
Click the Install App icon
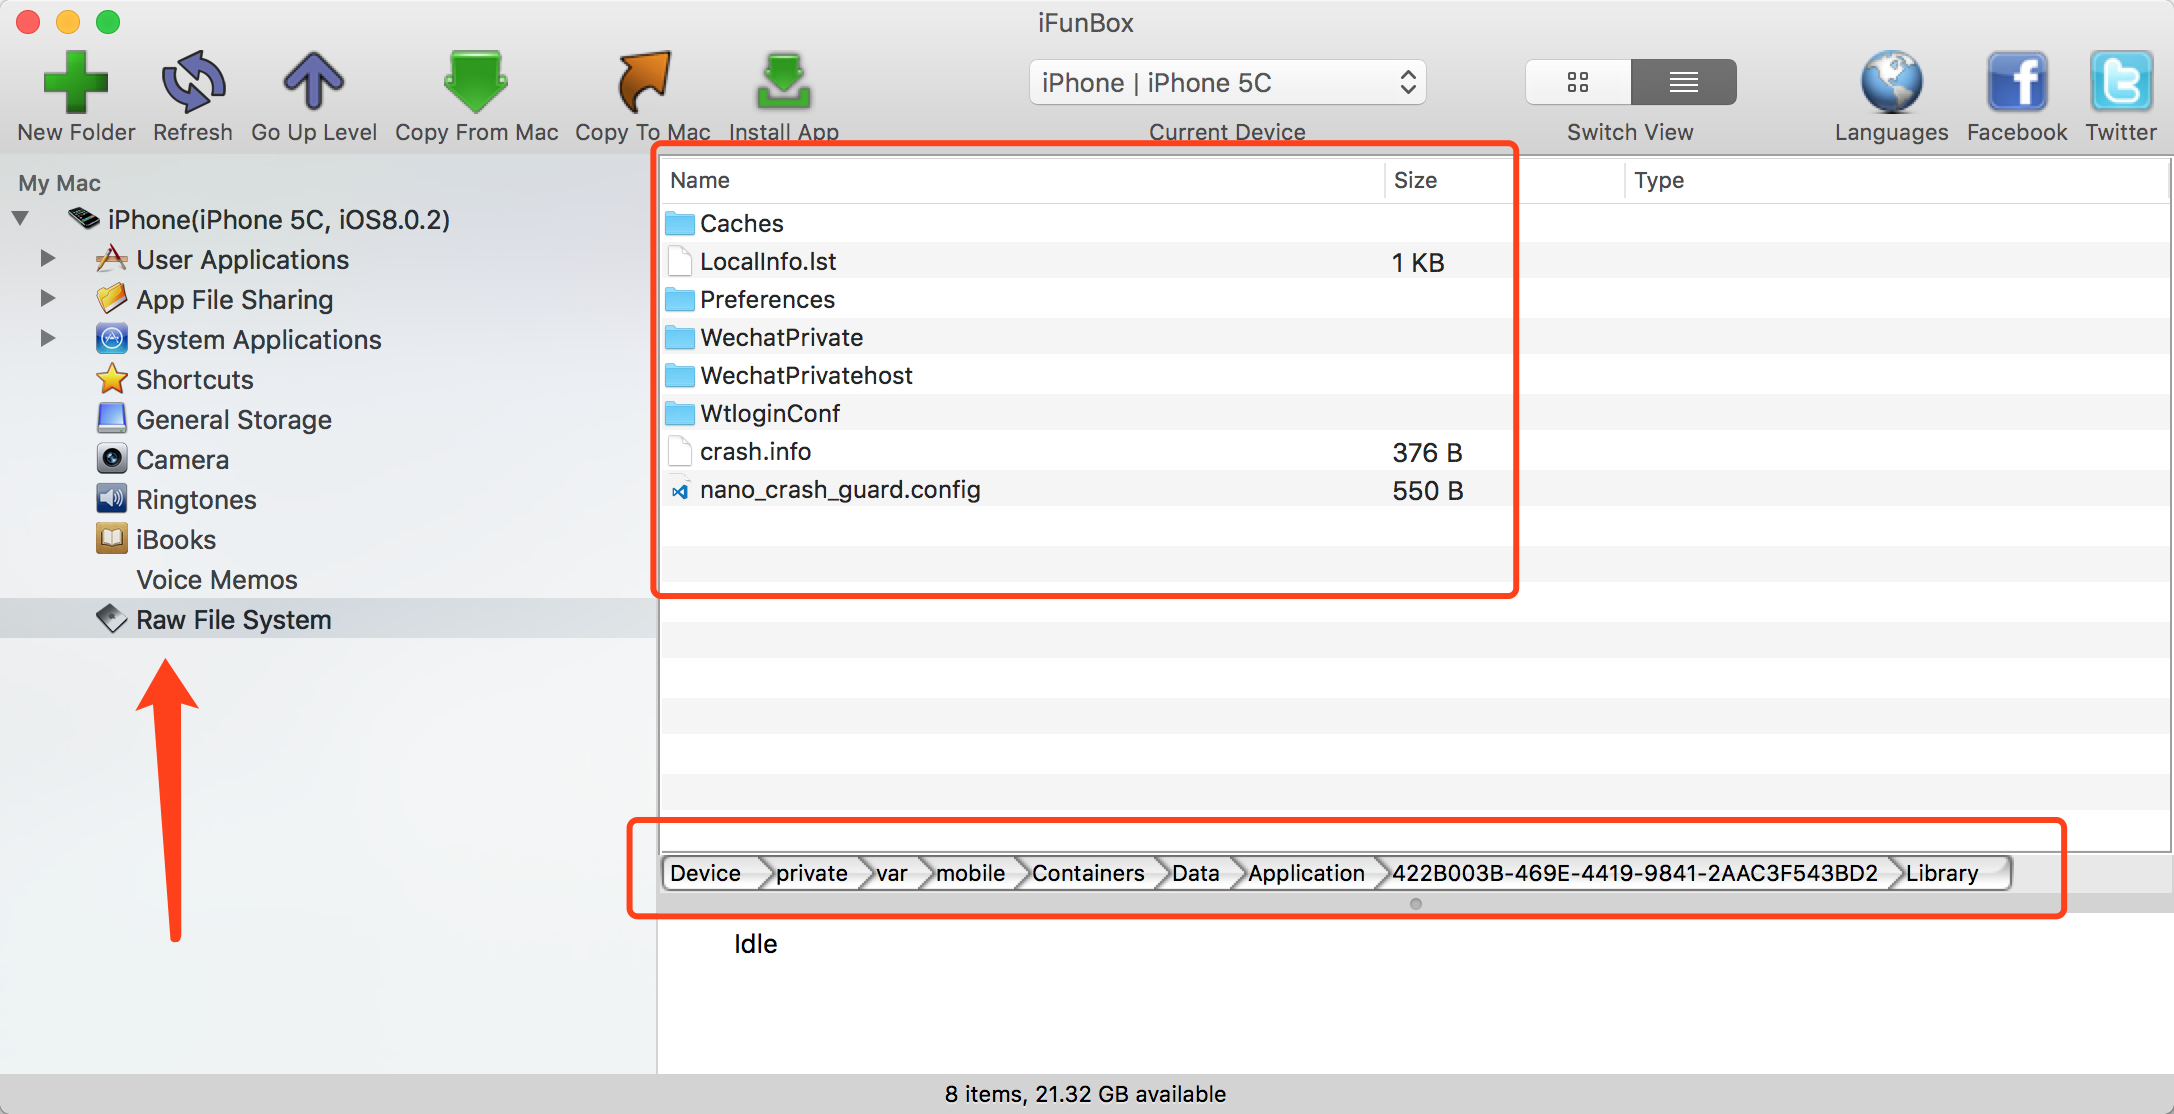click(783, 82)
